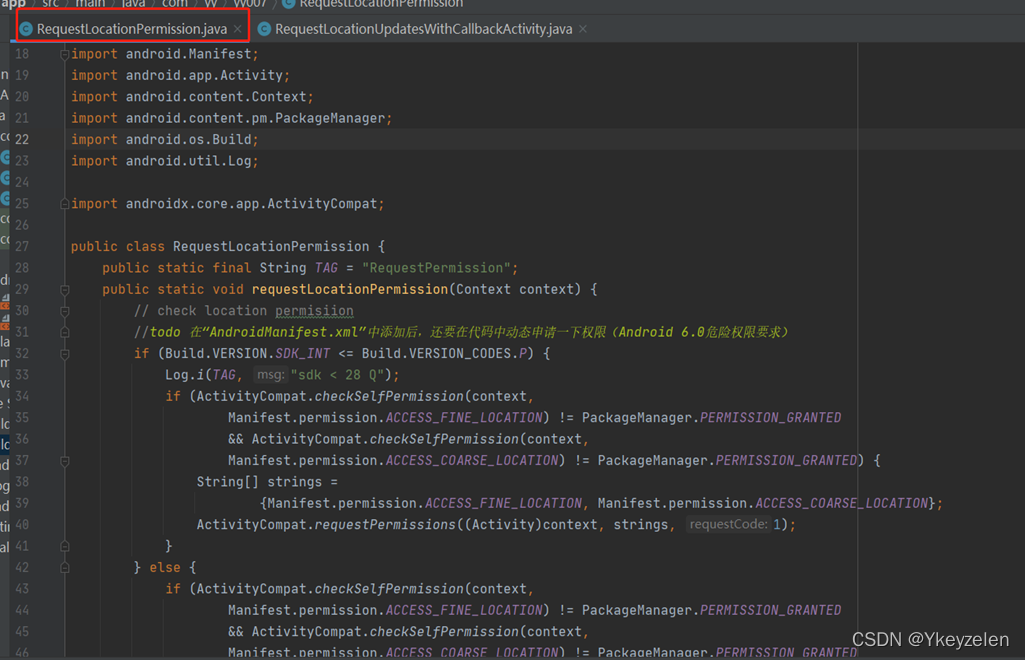This screenshot has height=660, width=1025.
Task: Click 'checkSelfPermission' on line 34
Action: tap(389, 397)
